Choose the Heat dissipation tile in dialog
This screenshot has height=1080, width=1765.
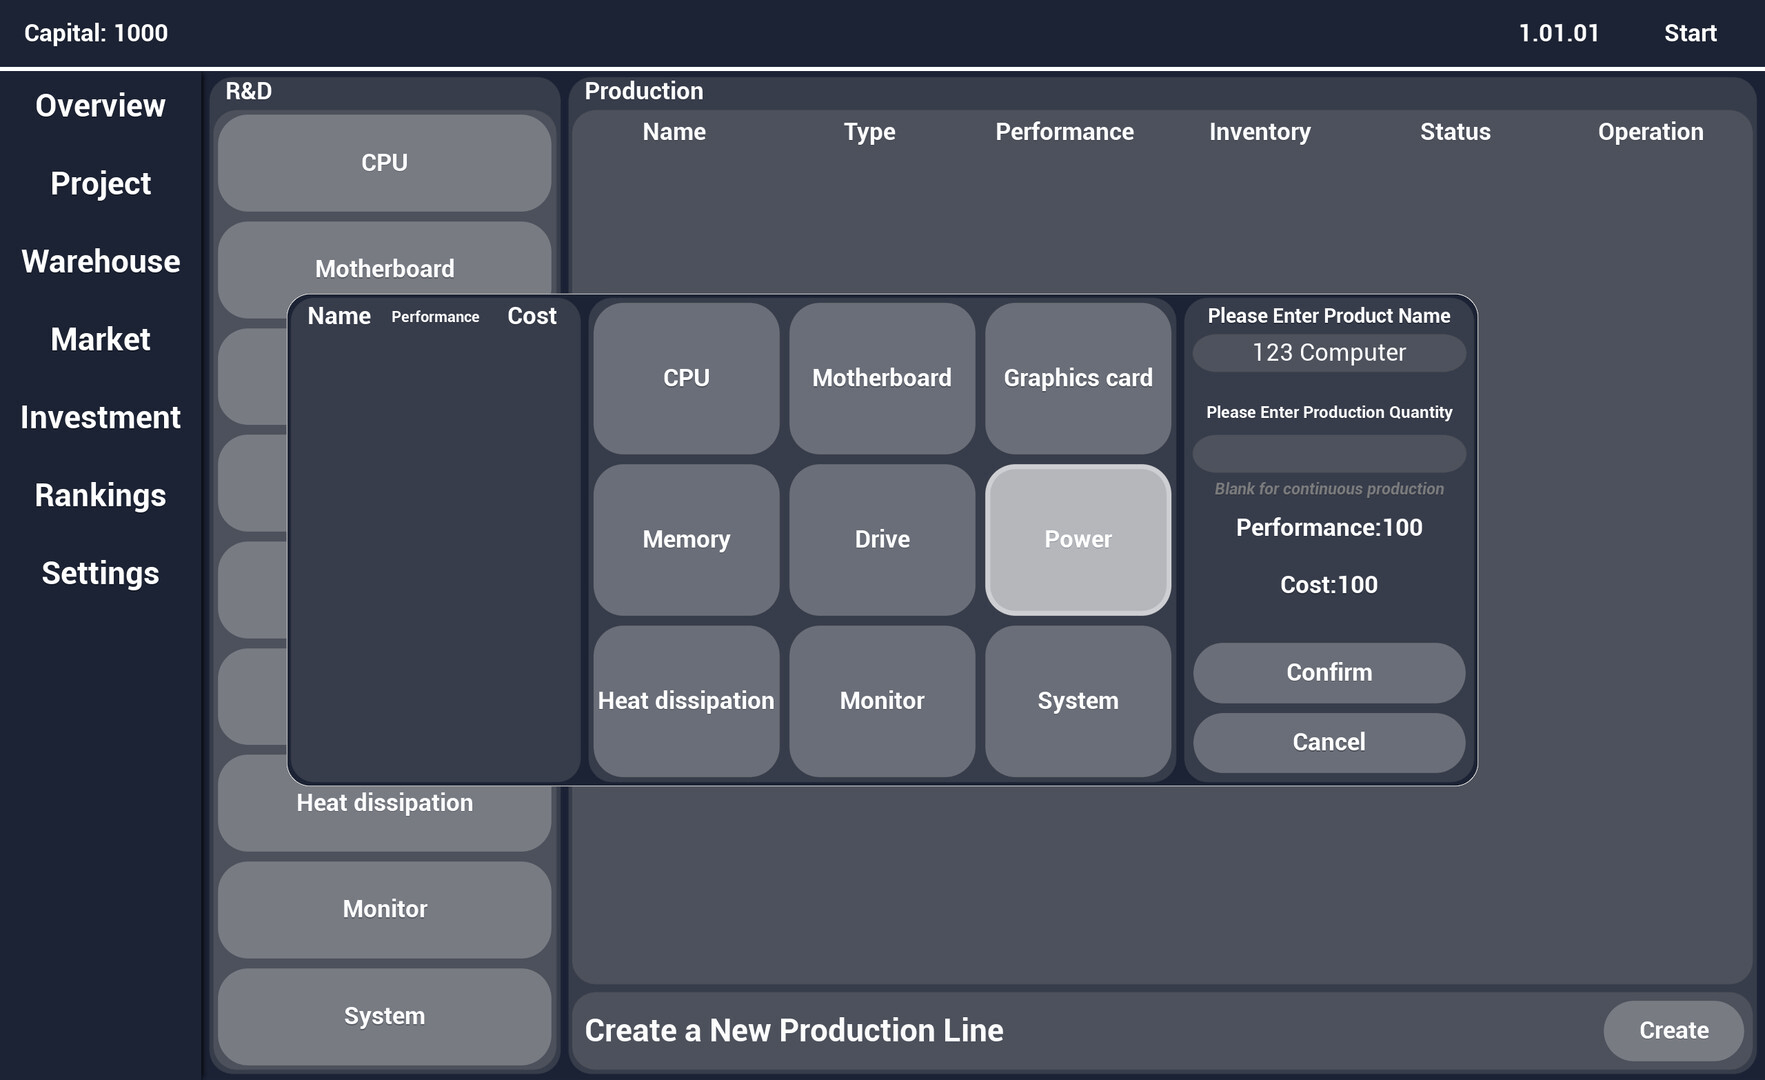[686, 701]
